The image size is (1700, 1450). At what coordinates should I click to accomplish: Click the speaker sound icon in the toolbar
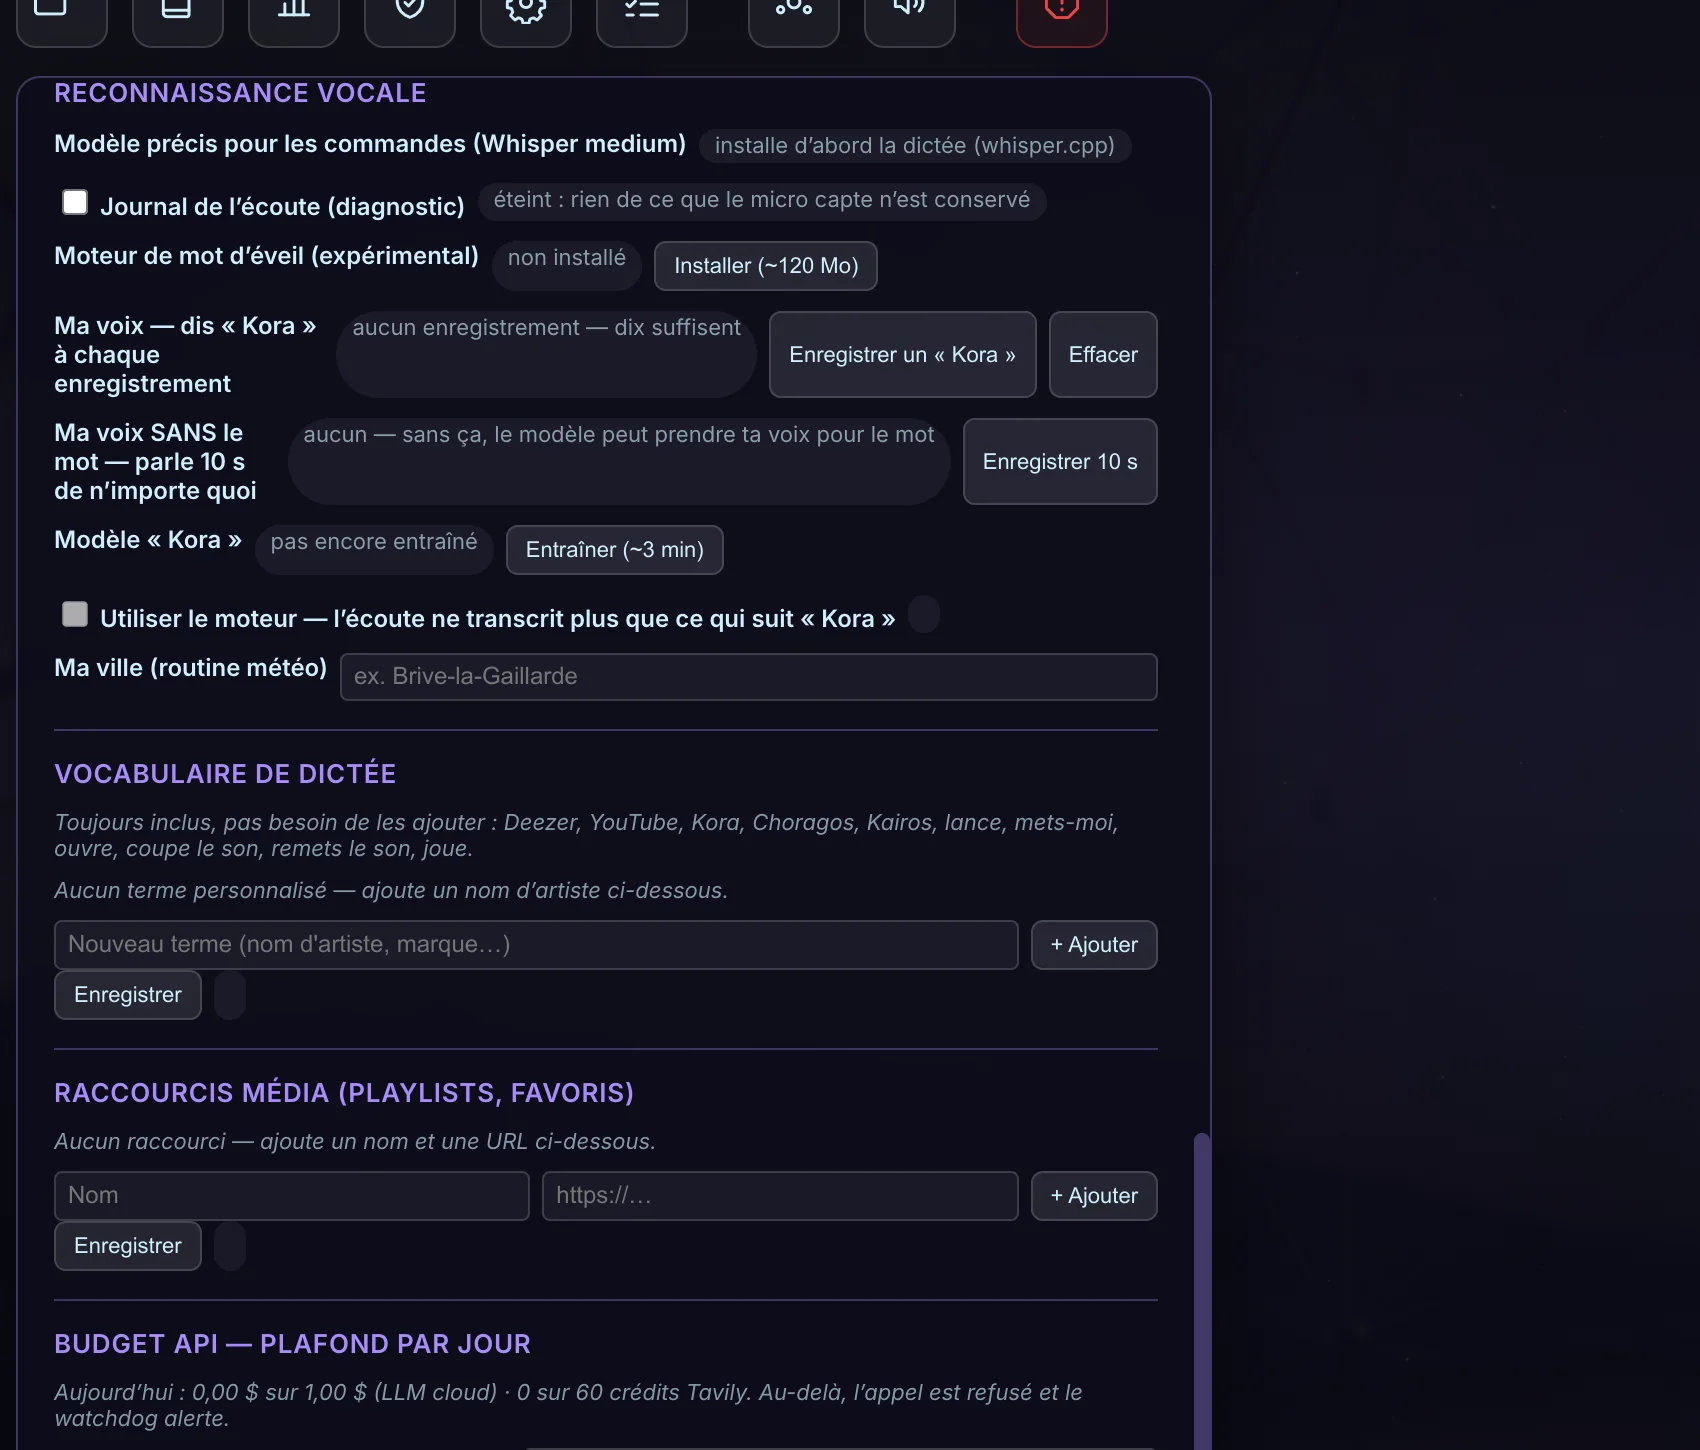pyautogui.click(x=910, y=16)
